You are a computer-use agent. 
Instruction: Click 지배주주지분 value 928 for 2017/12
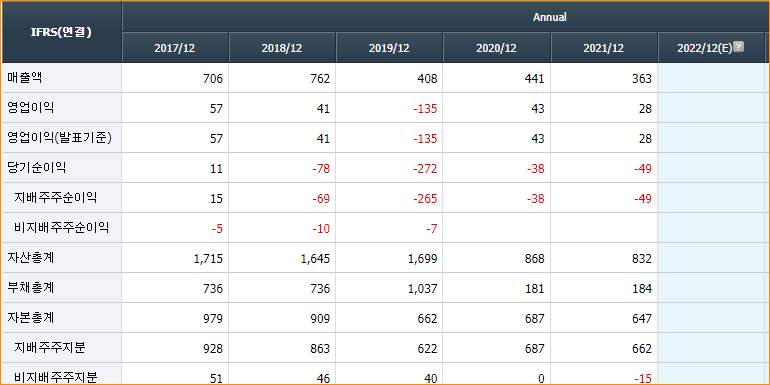[x=213, y=348]
